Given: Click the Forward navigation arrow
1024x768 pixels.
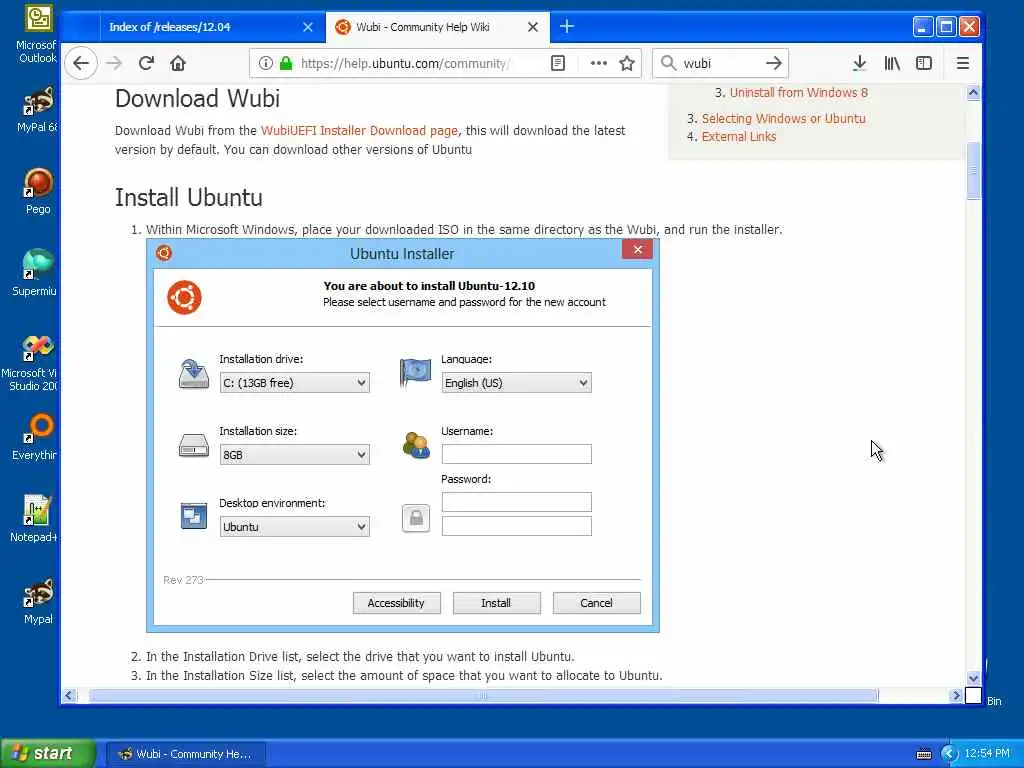Looking at the screenshot, I should 114,63.
